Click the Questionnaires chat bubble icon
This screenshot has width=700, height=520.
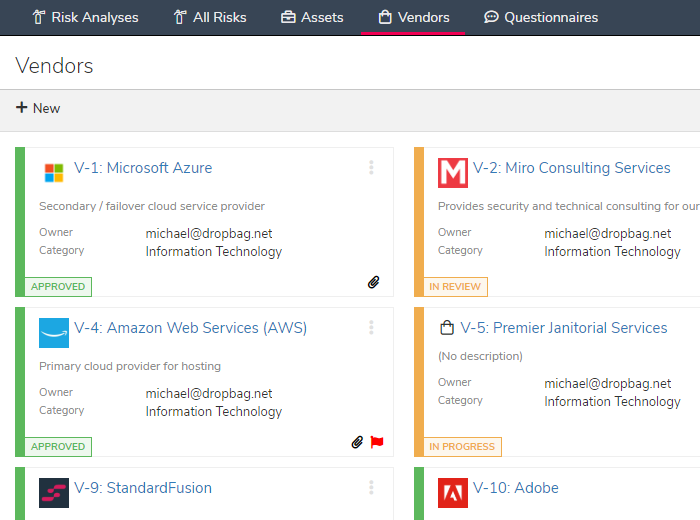pyautogui.click(x=491, y=17)
